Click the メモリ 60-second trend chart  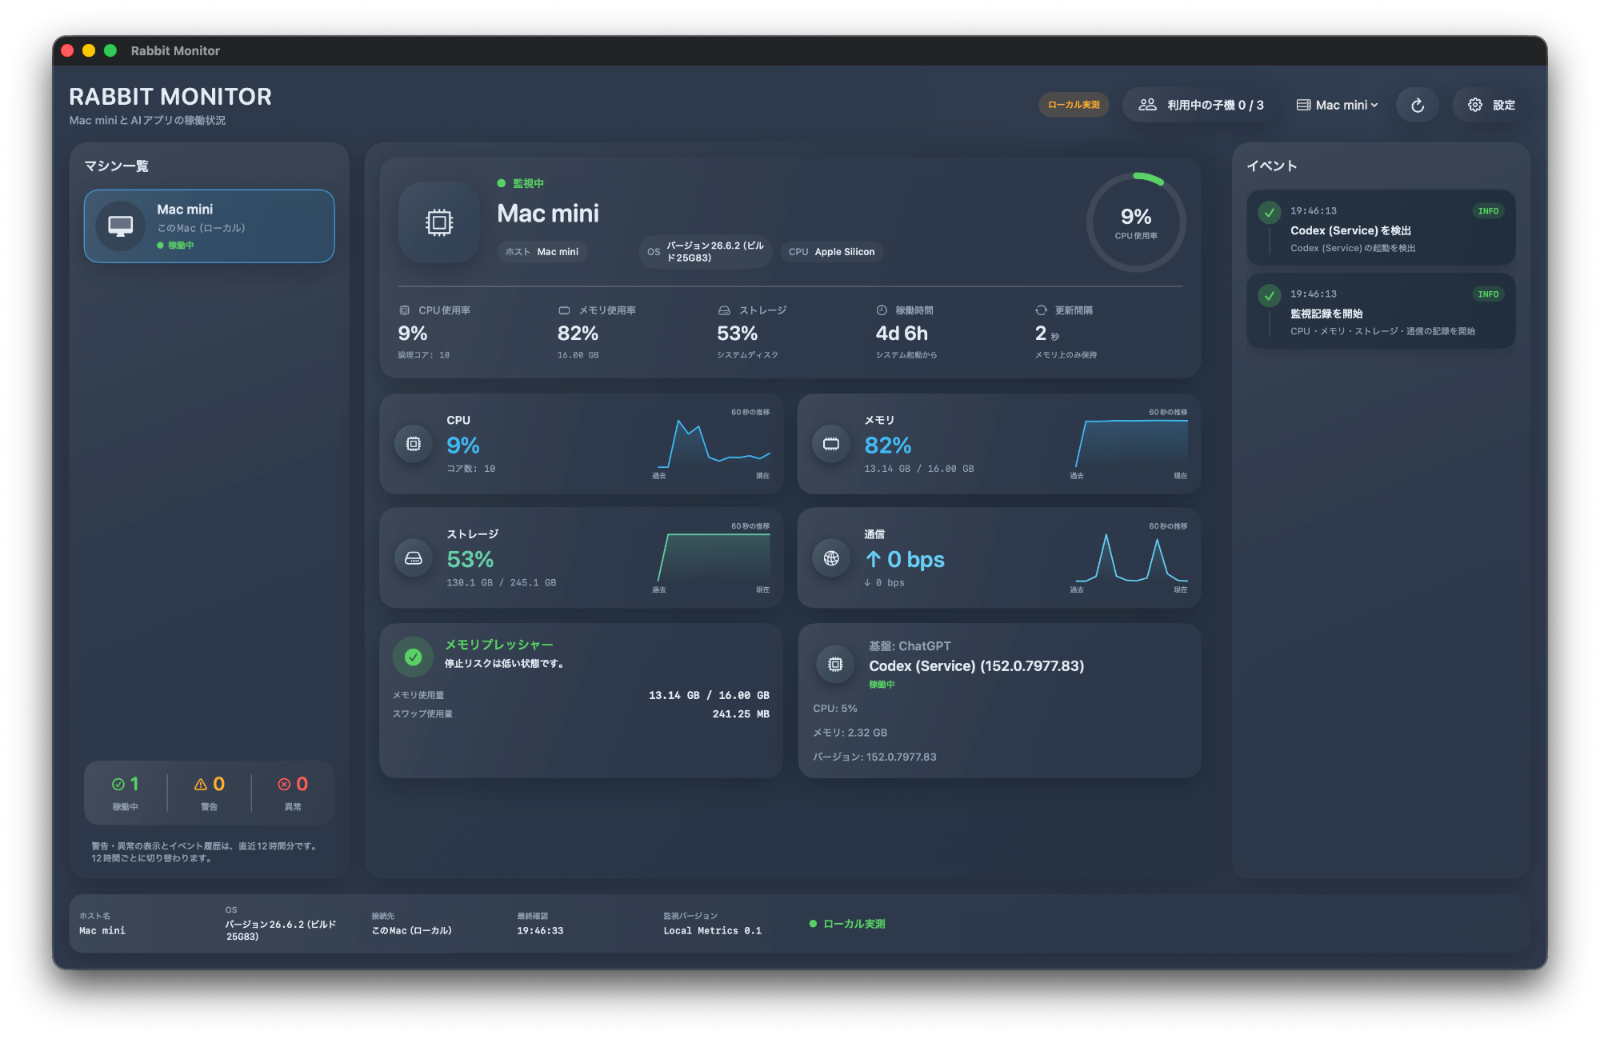point(1129,445)
